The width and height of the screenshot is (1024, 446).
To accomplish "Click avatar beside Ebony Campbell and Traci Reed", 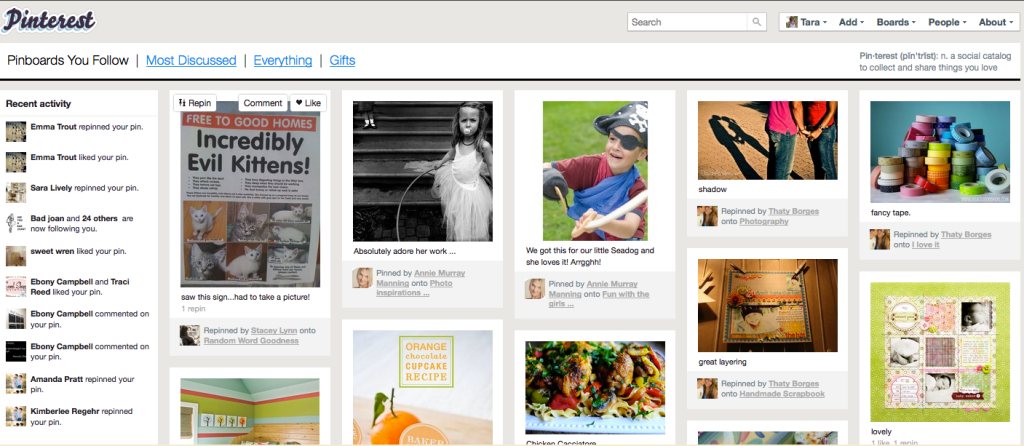I will coord(16,287).
